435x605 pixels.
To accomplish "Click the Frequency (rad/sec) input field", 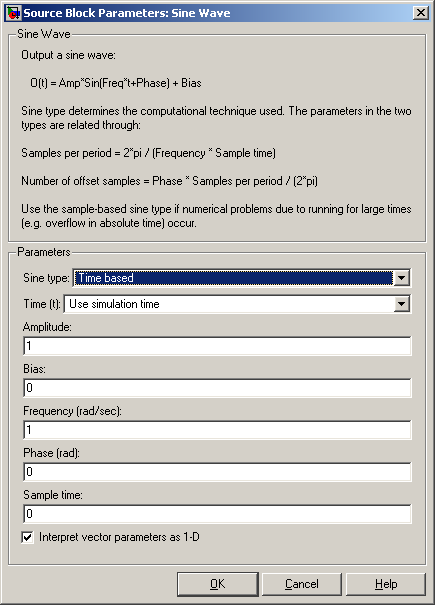I will point(217,430).
